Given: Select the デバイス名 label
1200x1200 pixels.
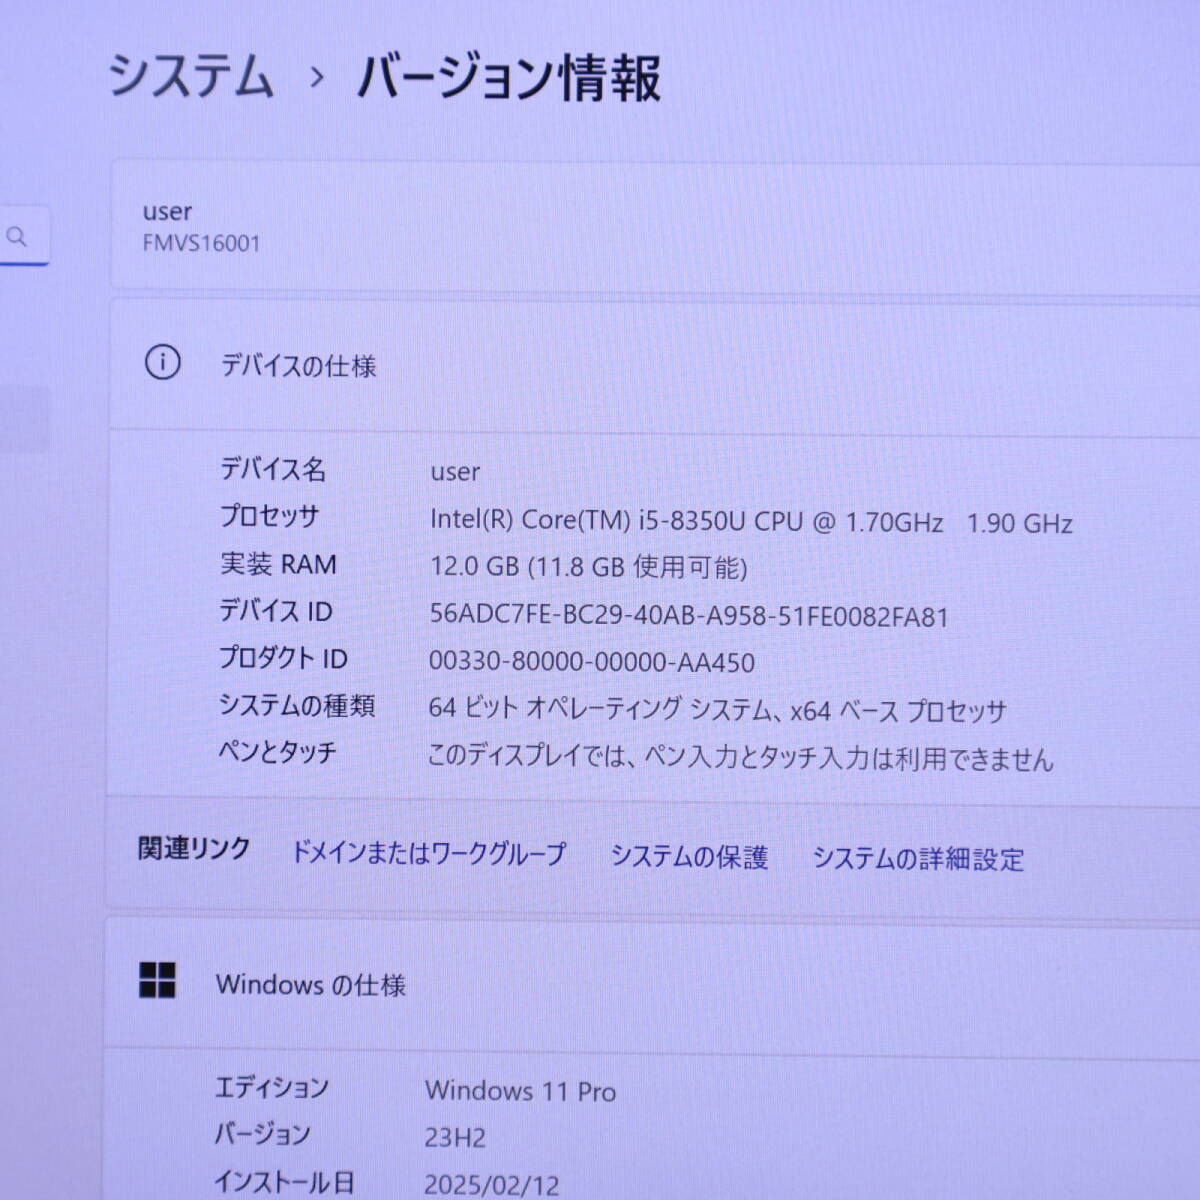Looking at the screenshot, I should coord(273,469).
